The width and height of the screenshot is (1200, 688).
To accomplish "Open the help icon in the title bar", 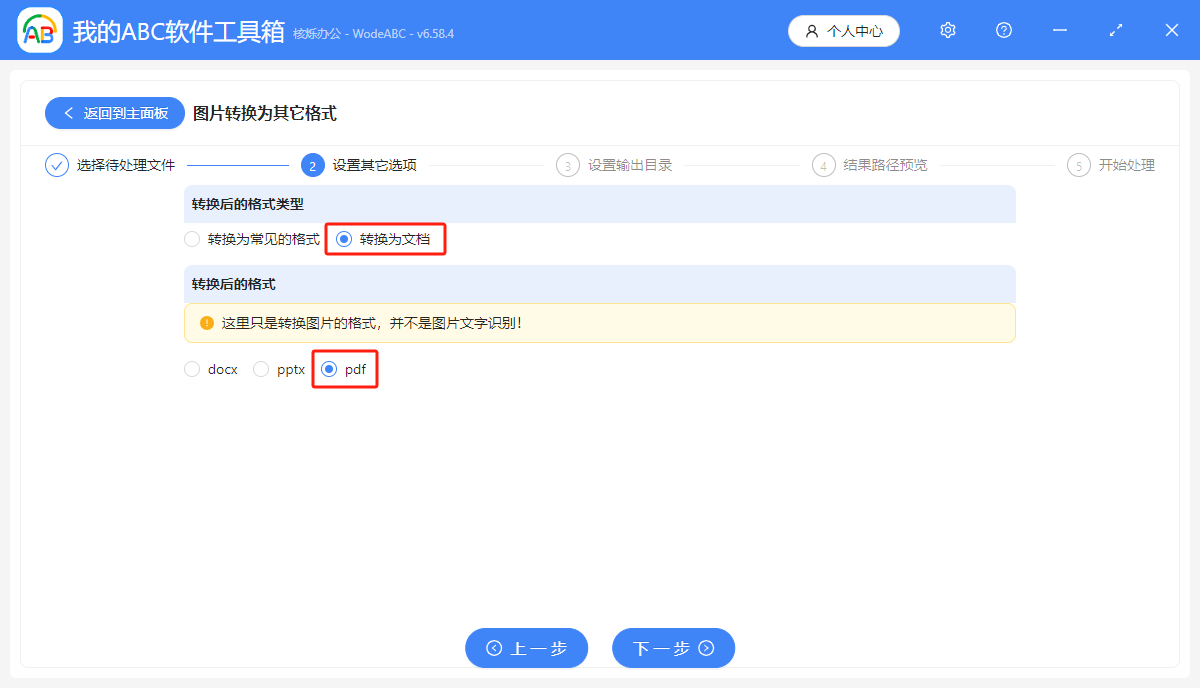I will (x=1003, y=30).
